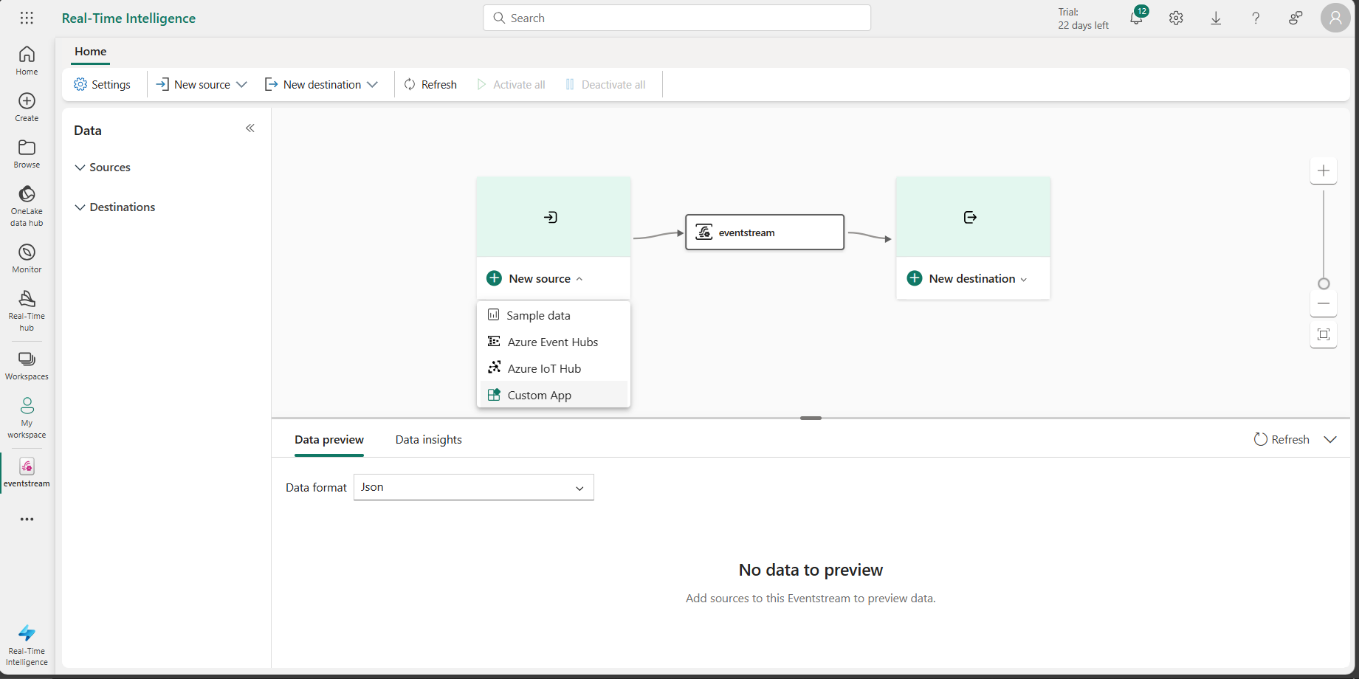Fit canvas to view icon
The image size is (1359, 679).
tap(1323, 334)
